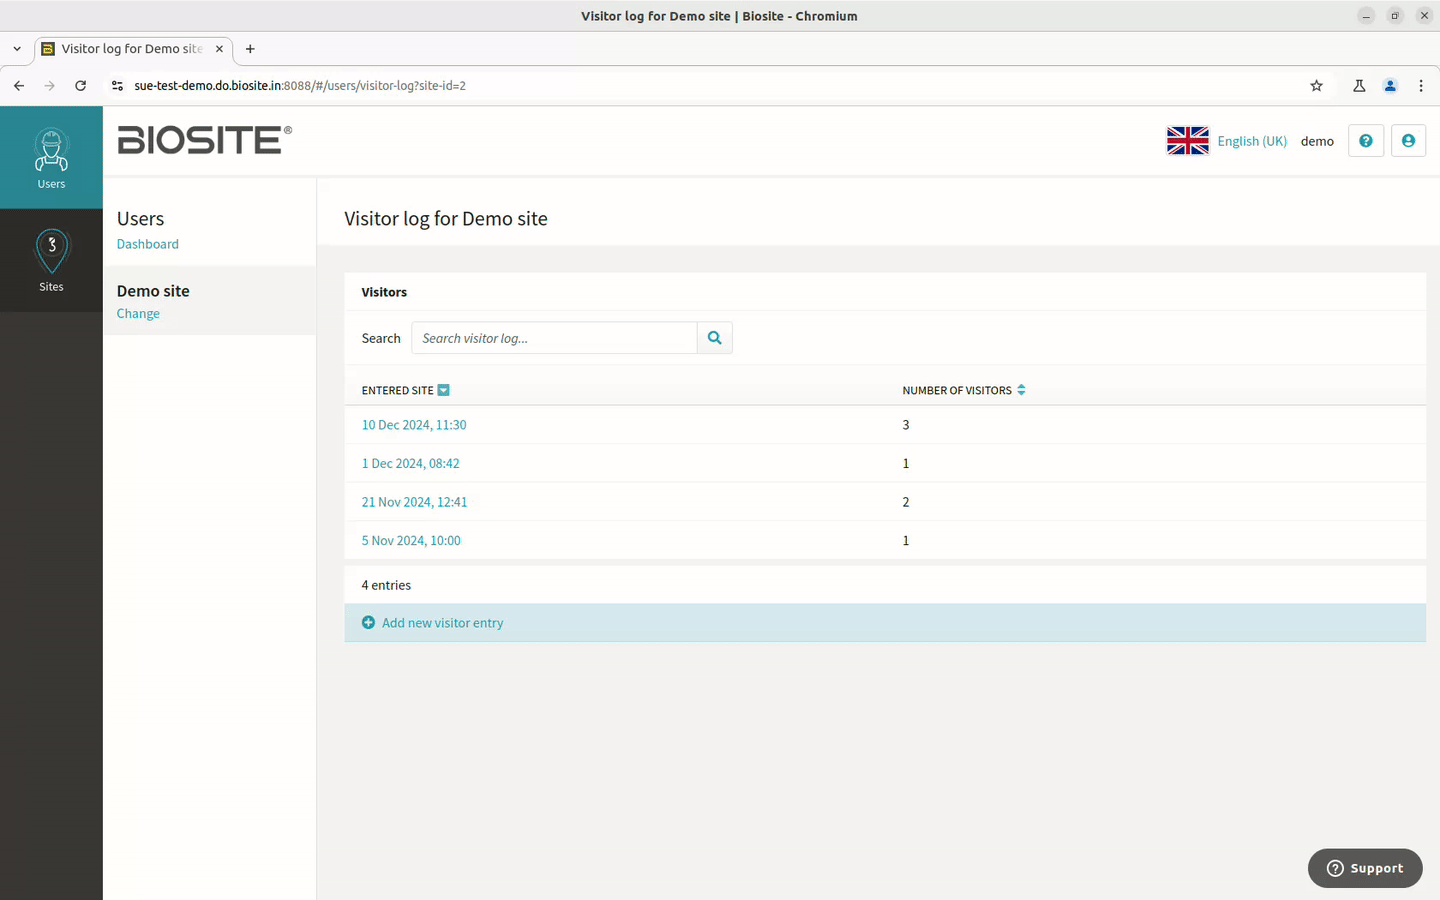Click Change to switch site
1440x900 pixels.
(x=138, y=314)
